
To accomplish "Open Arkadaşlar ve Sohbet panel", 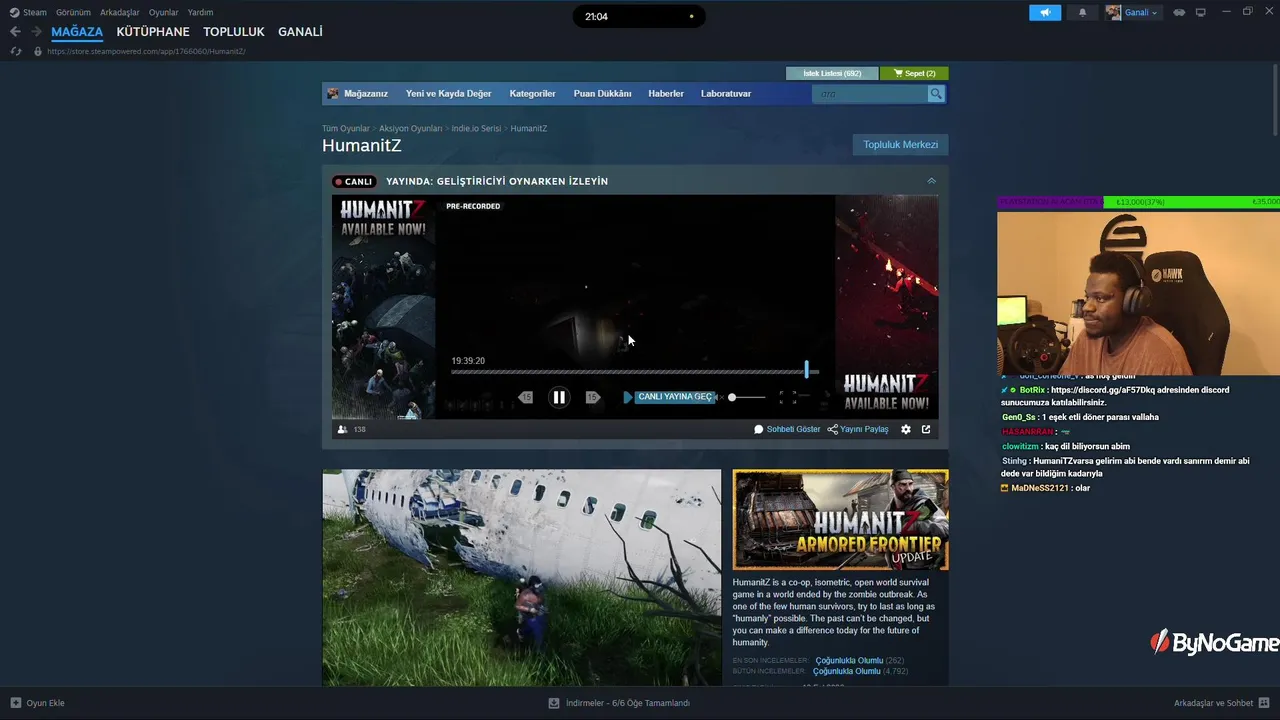I will pos(1222,703).
